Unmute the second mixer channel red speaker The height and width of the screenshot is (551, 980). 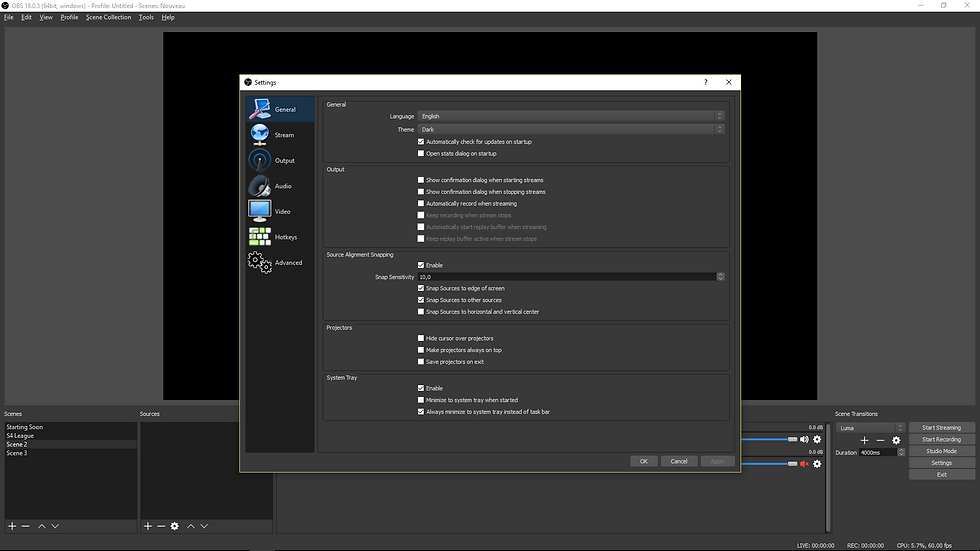pos(804,464)
